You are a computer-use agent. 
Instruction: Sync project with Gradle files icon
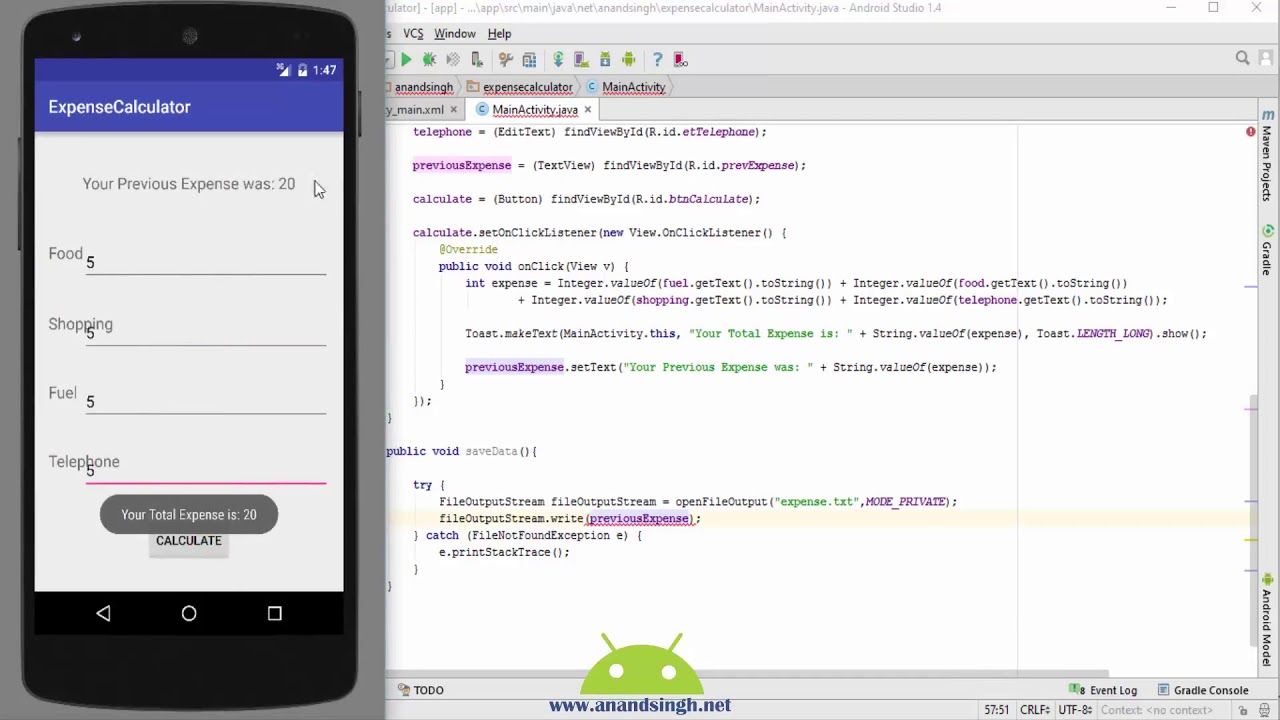(558, 60)
